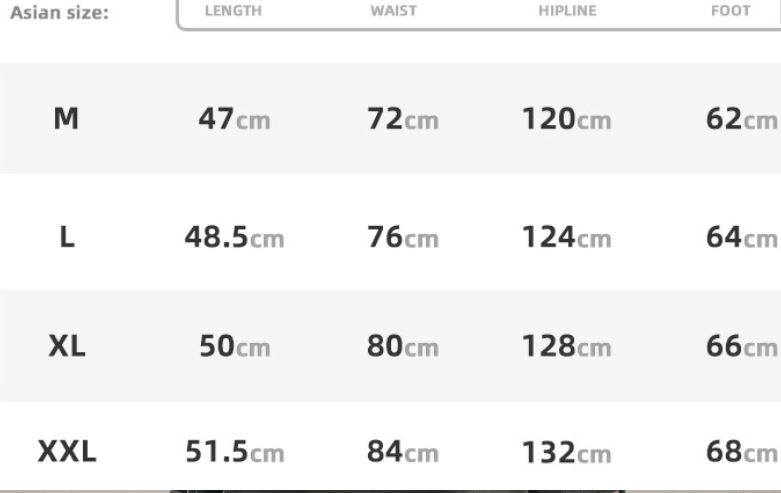Click the 120cm hipline value
Screen dimensions: 781x493
pos(566,120)
